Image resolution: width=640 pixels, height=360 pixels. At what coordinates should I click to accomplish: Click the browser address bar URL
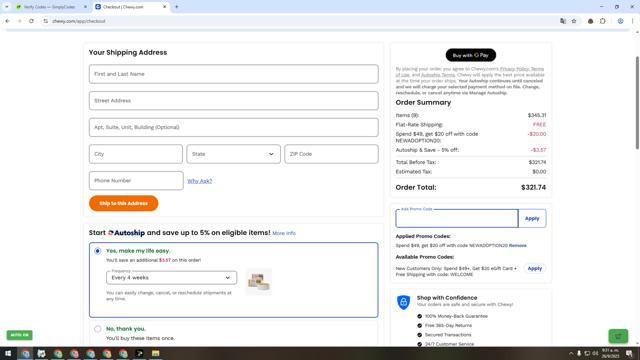(79, 21)
